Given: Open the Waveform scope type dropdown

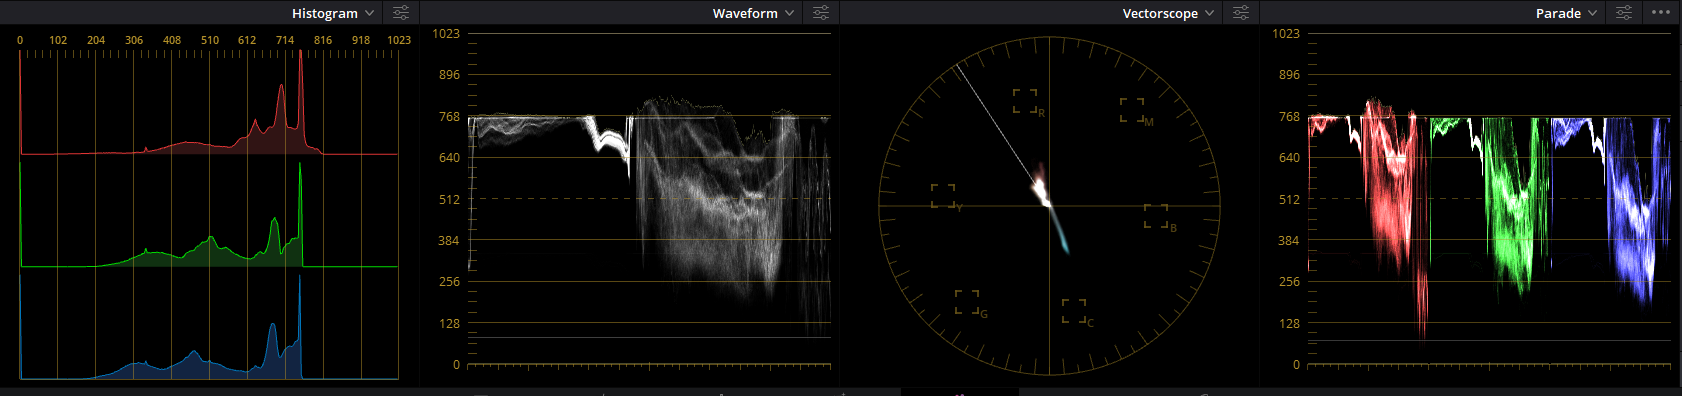Looking at the screenshot, I should click(x=753, y=13).
